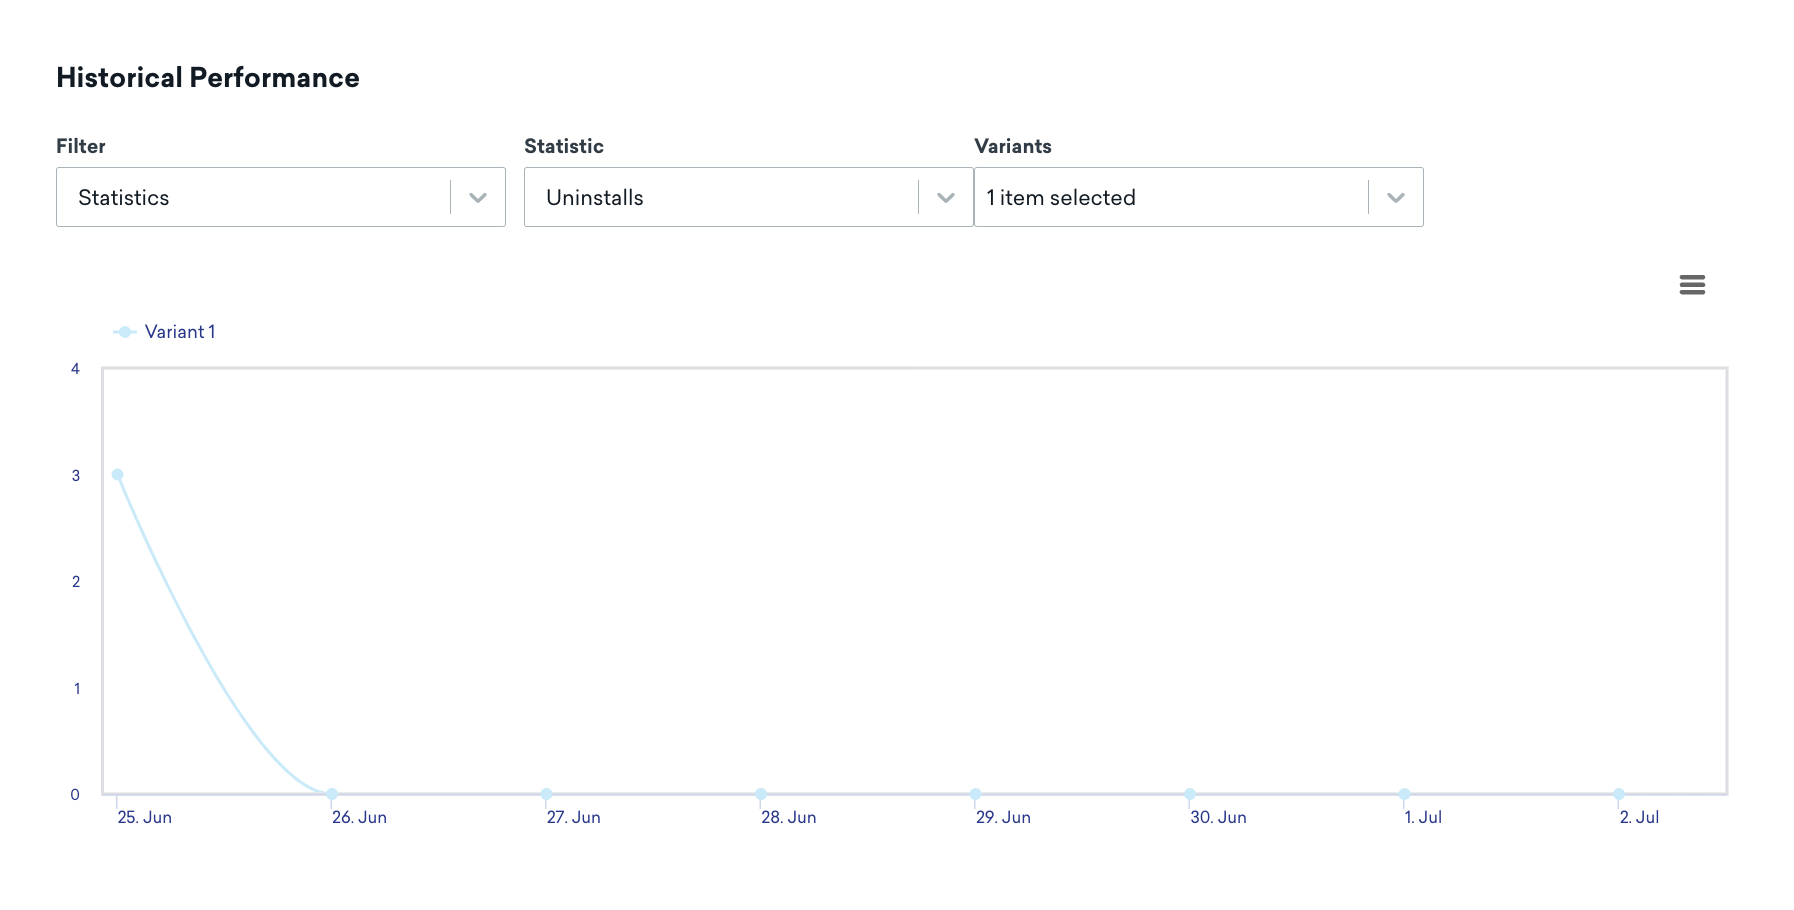Click the 29. Jun data point on chart
Image resolution: width=1794 pixels, height=910 pixels.
[x=976, y=794]
